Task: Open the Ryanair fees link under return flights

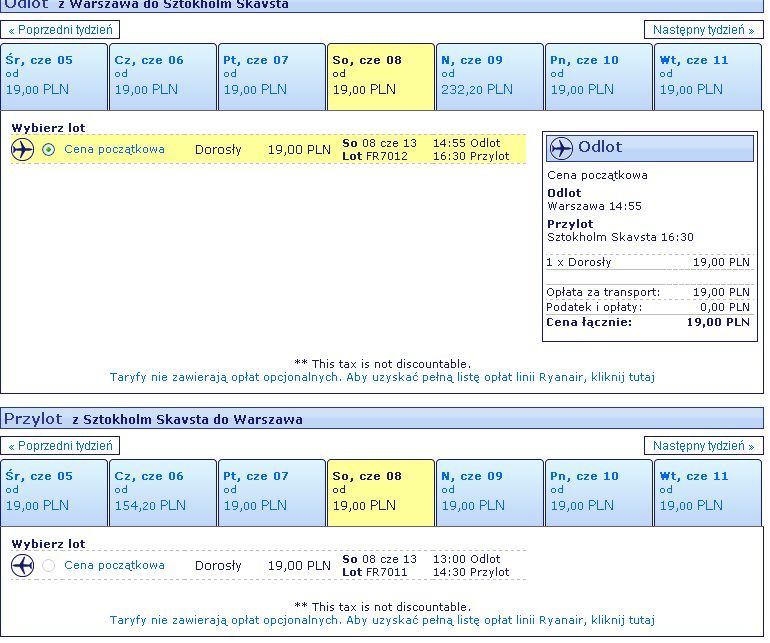Action: [x=382, y=620]
